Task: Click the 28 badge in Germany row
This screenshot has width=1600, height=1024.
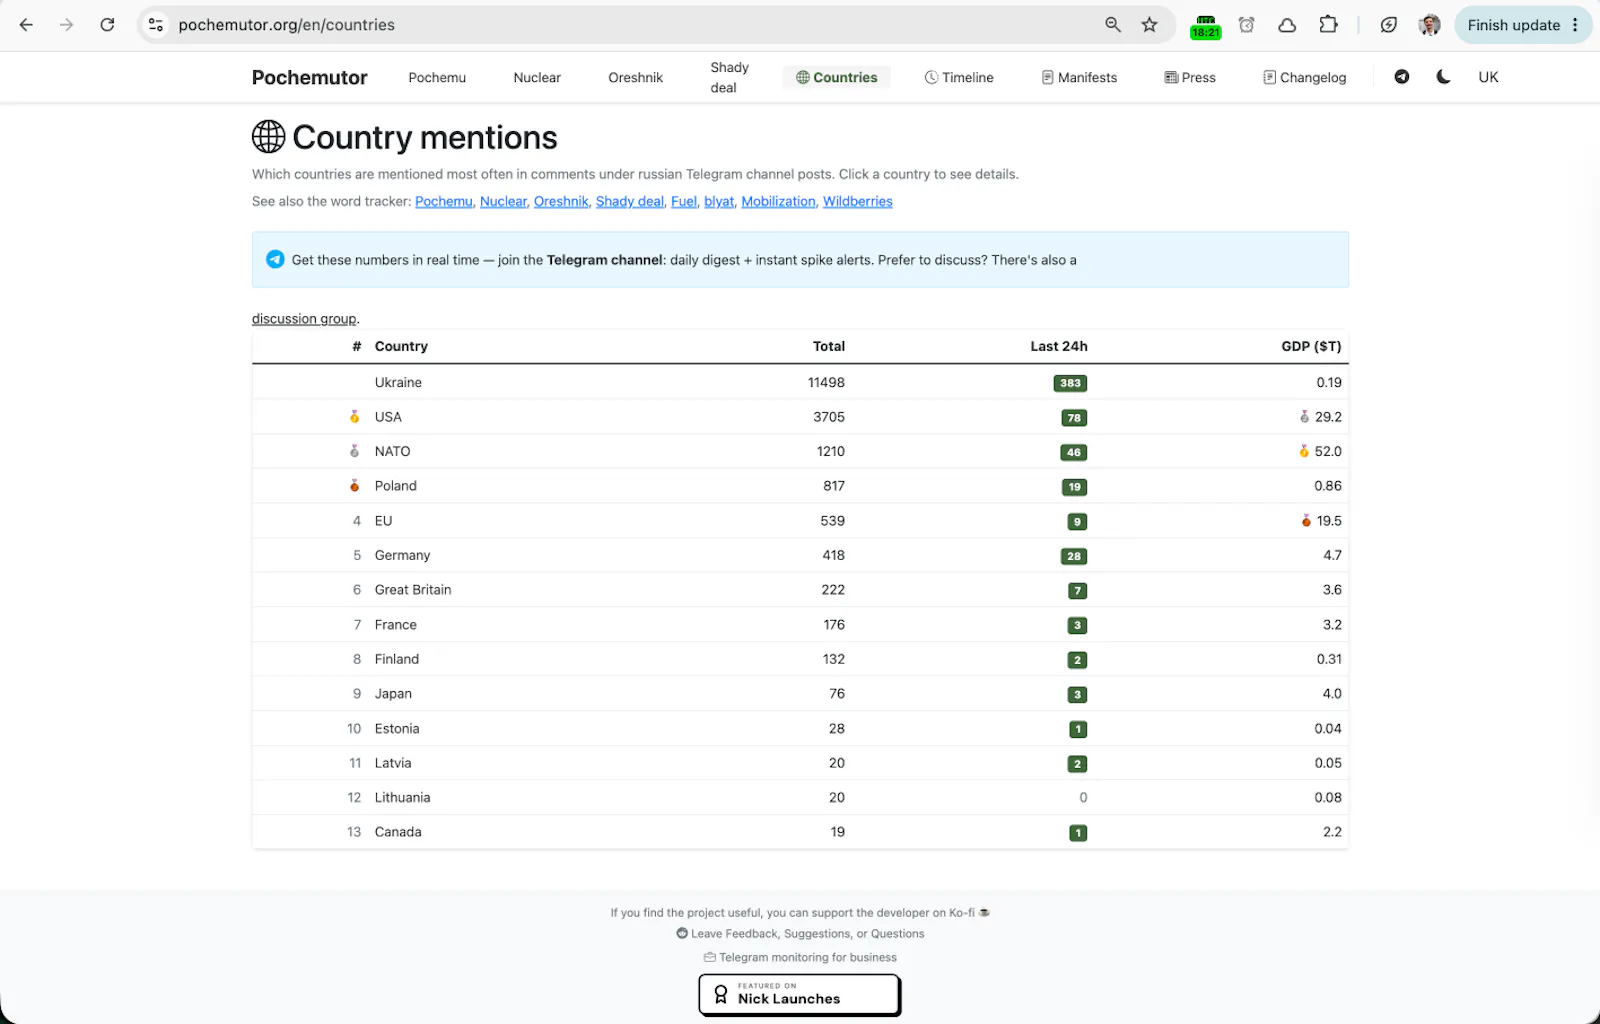Action: pos(1074,556)
